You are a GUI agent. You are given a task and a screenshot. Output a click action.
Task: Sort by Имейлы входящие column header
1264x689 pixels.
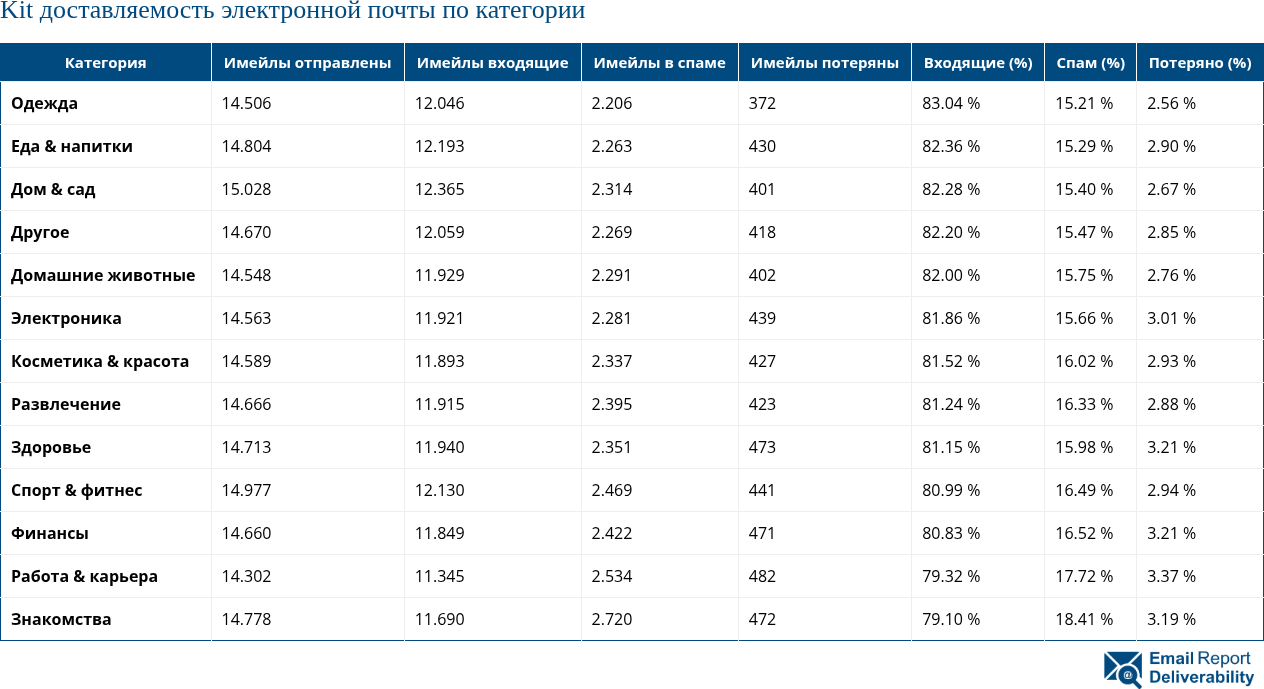[x=492, y=62]
